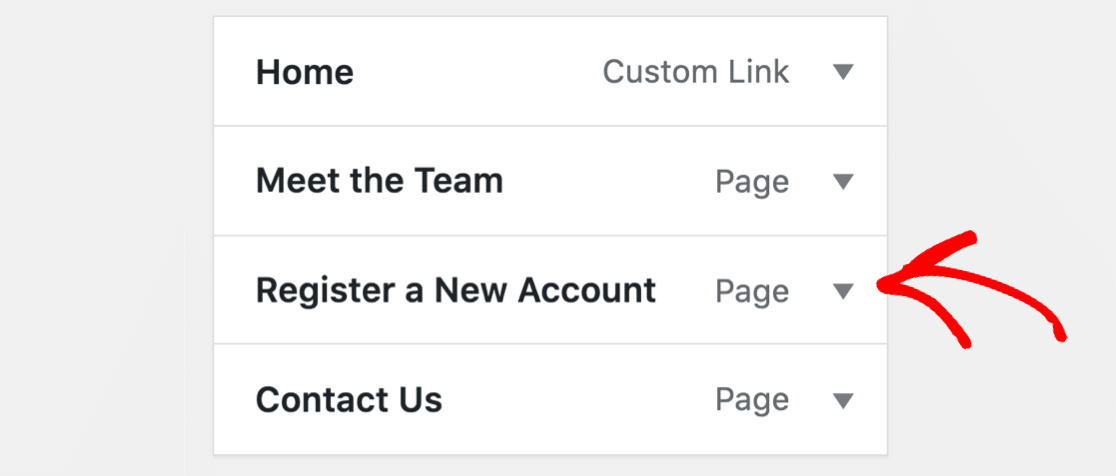1116x476 pixels.
Task: Click the Custom Link type label
Action: pyautogui.click(x=695, y=72)
